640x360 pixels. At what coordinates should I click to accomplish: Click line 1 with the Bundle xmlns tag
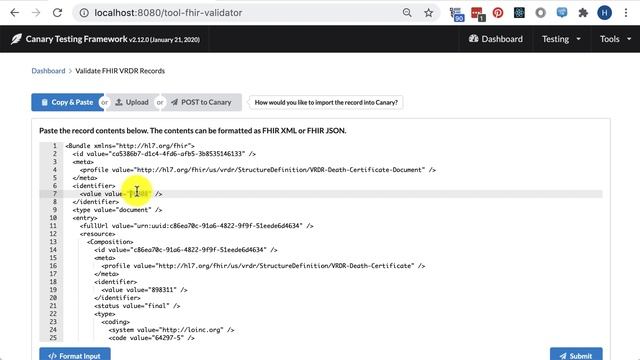[x=130, y=146]
